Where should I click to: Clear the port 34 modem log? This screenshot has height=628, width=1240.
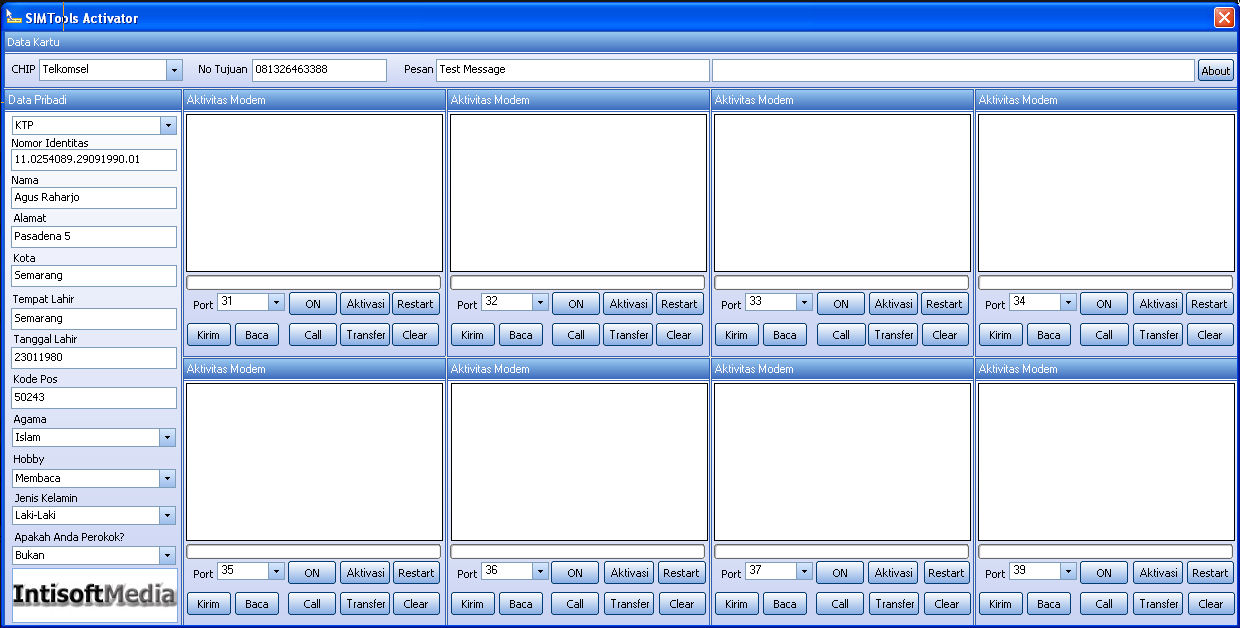click(1210, 335)
